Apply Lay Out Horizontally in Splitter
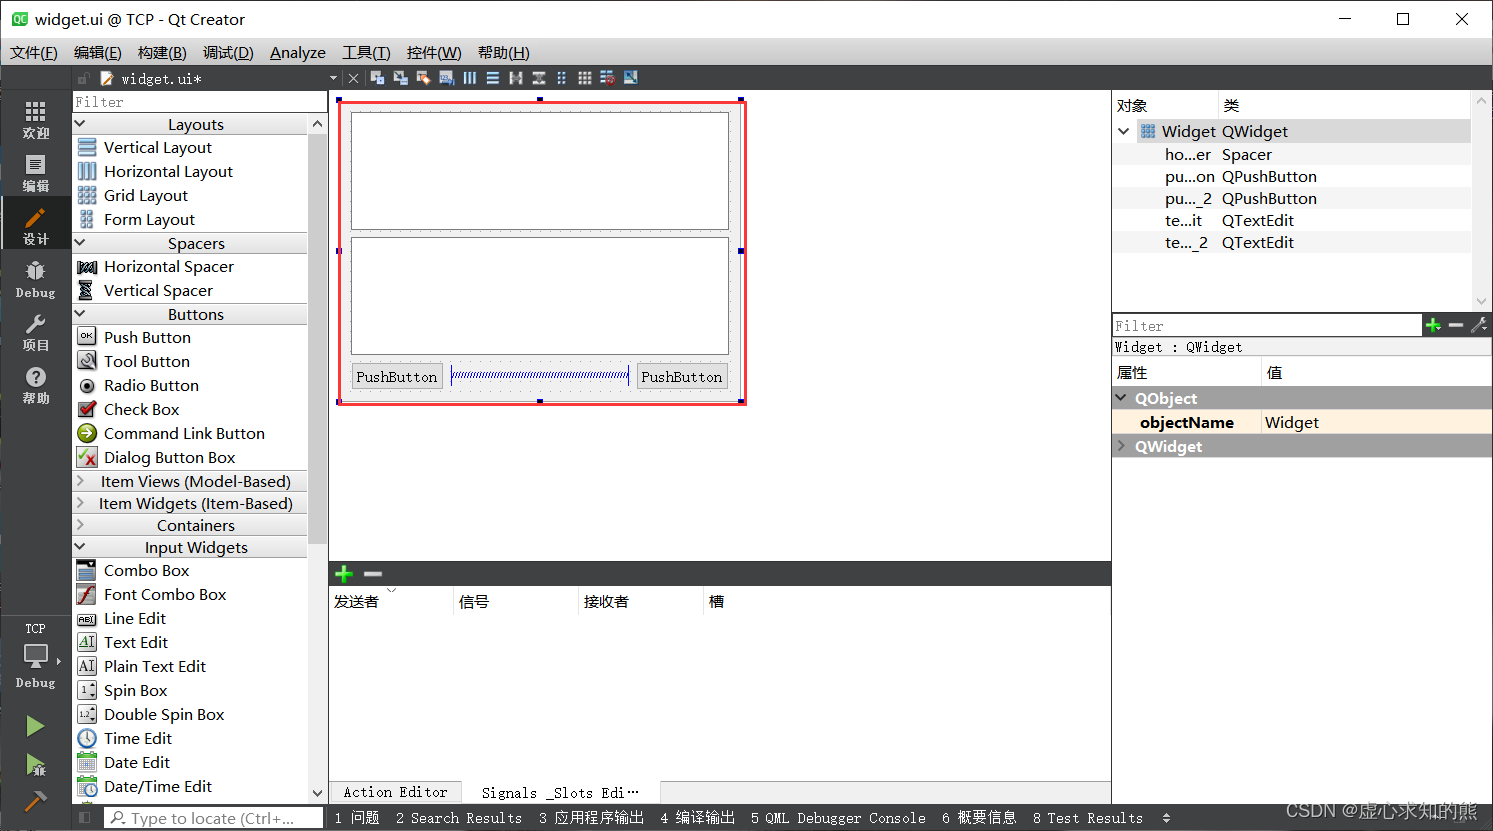Viewport: 1493px width, 831px height. point(515,78)
